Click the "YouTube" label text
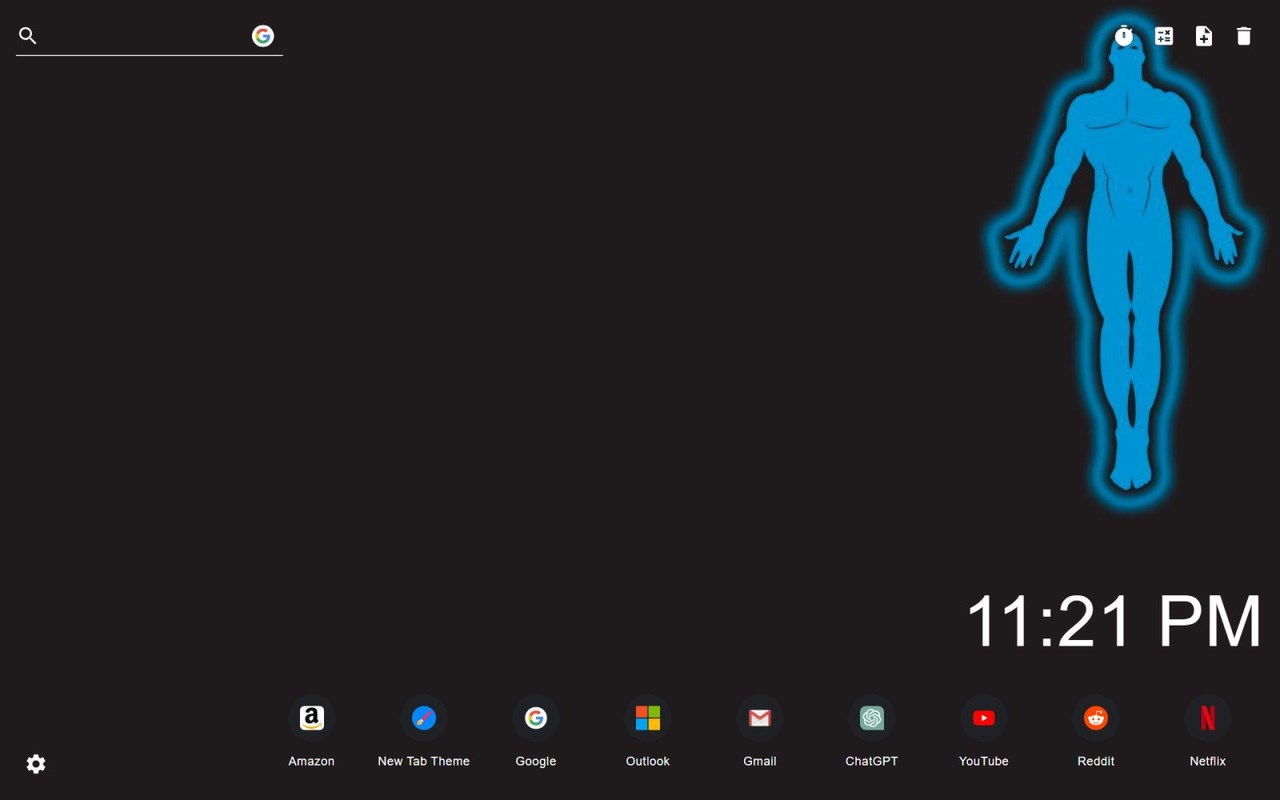Screen dimensions: 1280x800 click(984, 761)
